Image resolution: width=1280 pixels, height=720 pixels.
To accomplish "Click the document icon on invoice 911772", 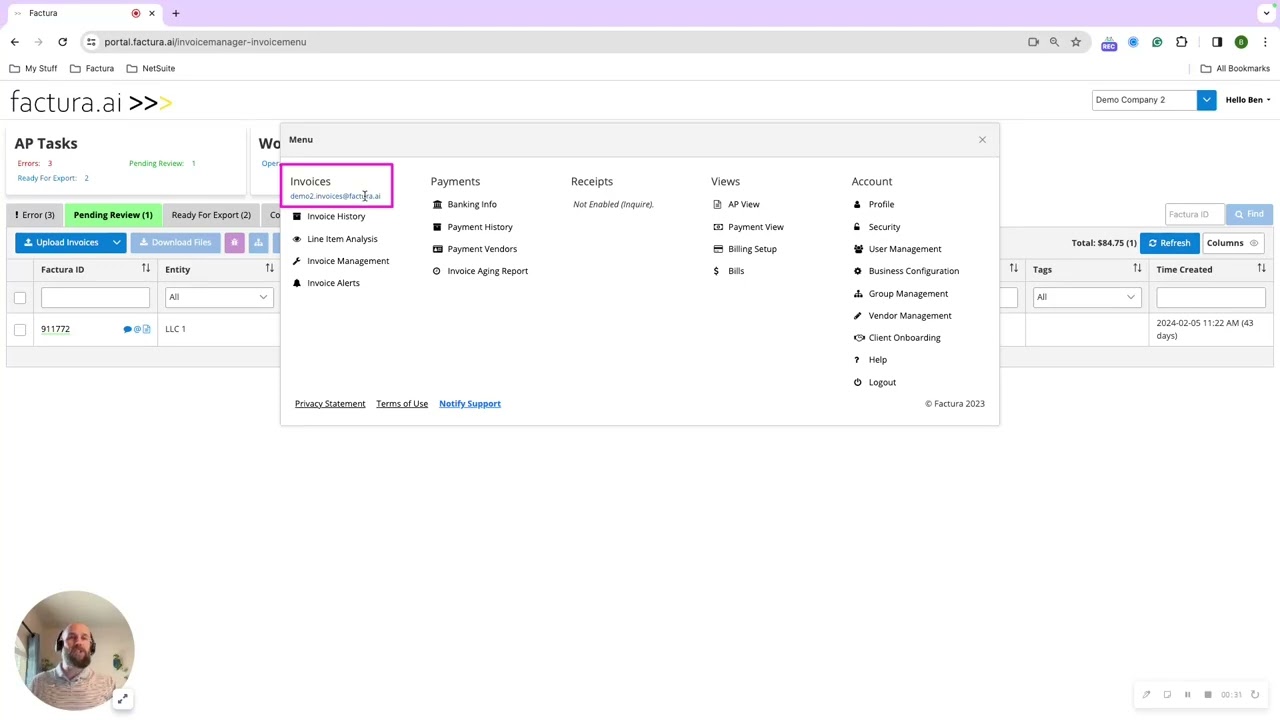I will (x=146, y=329).
